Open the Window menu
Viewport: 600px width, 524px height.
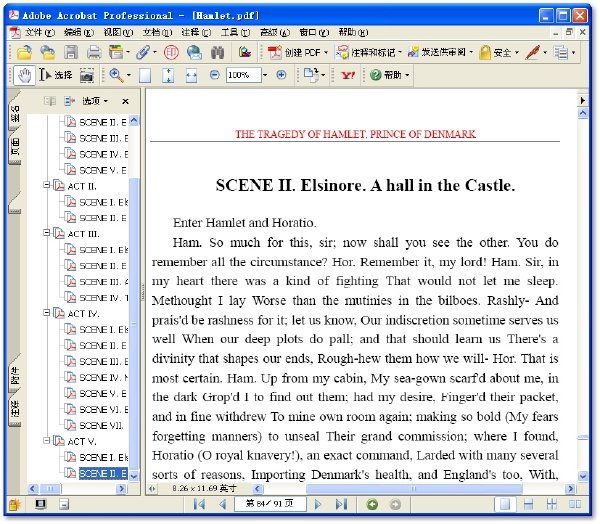(314, 32)
